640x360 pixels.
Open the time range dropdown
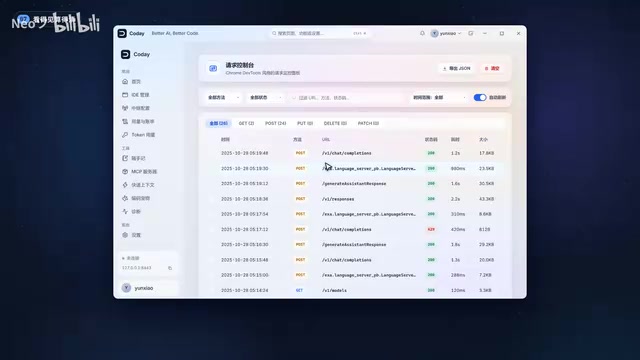pos(438,98)
